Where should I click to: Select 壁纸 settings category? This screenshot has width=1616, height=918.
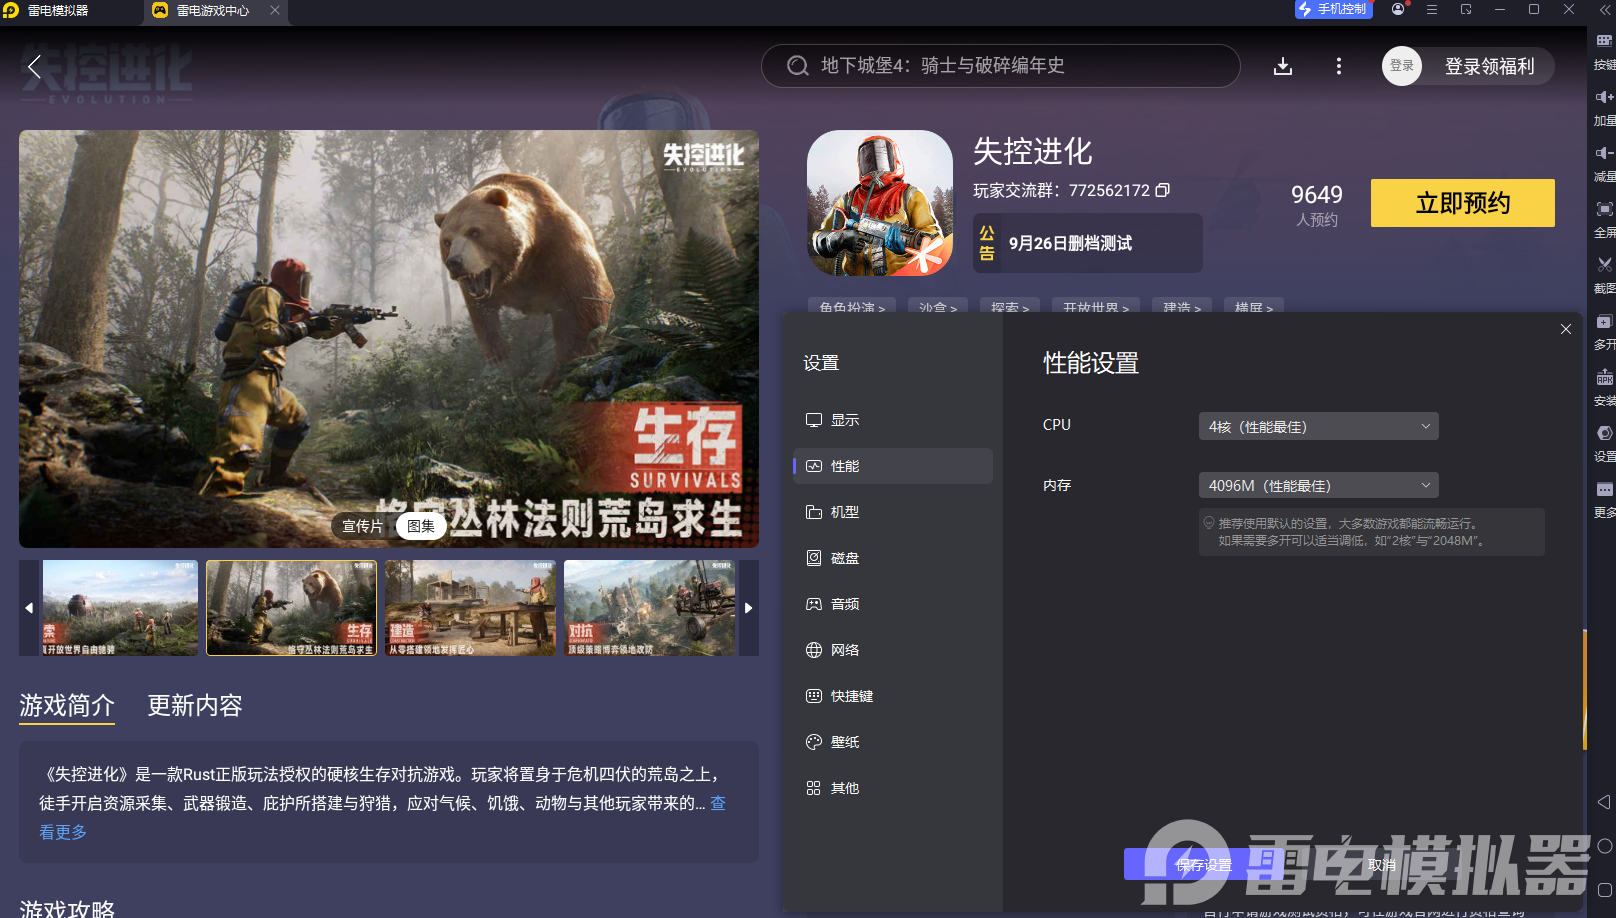[x=893, y=742]
